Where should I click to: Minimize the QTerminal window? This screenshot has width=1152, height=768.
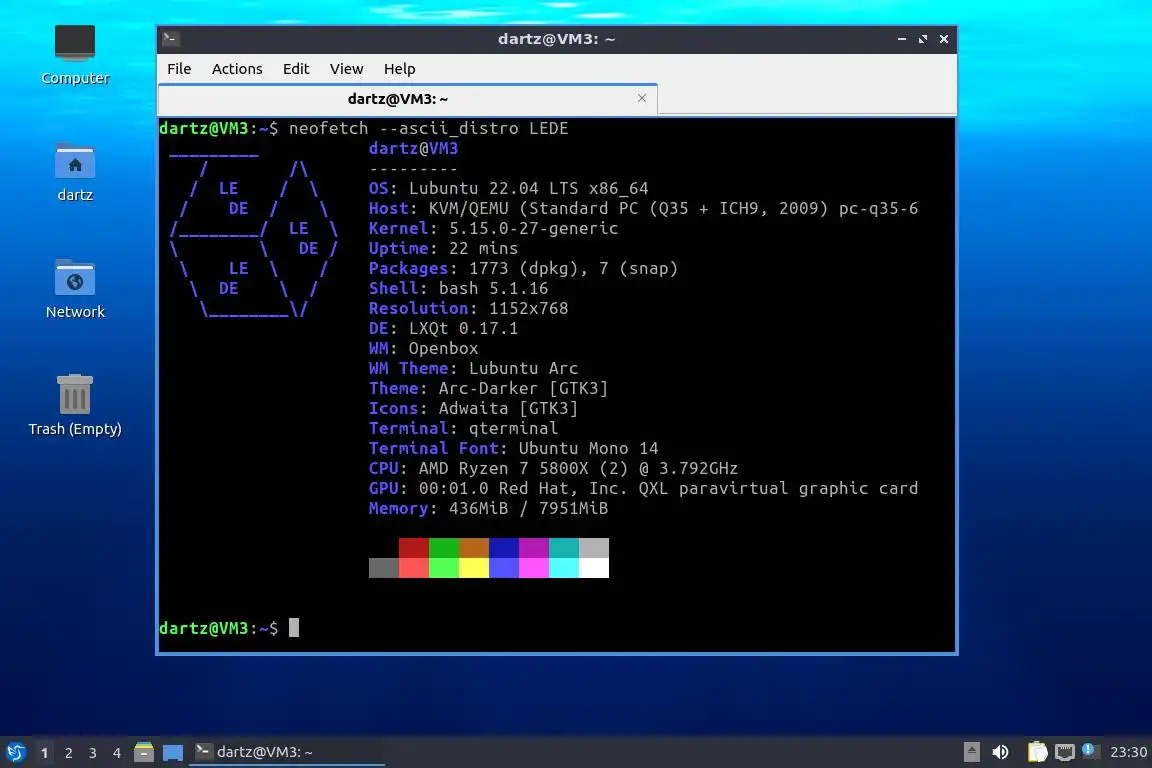point(901,39)
